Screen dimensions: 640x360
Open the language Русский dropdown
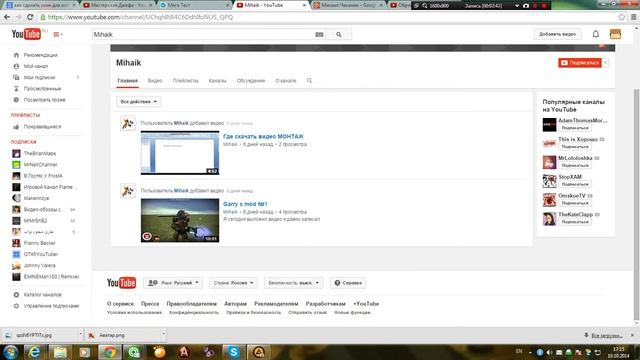[x=173, y=283]
